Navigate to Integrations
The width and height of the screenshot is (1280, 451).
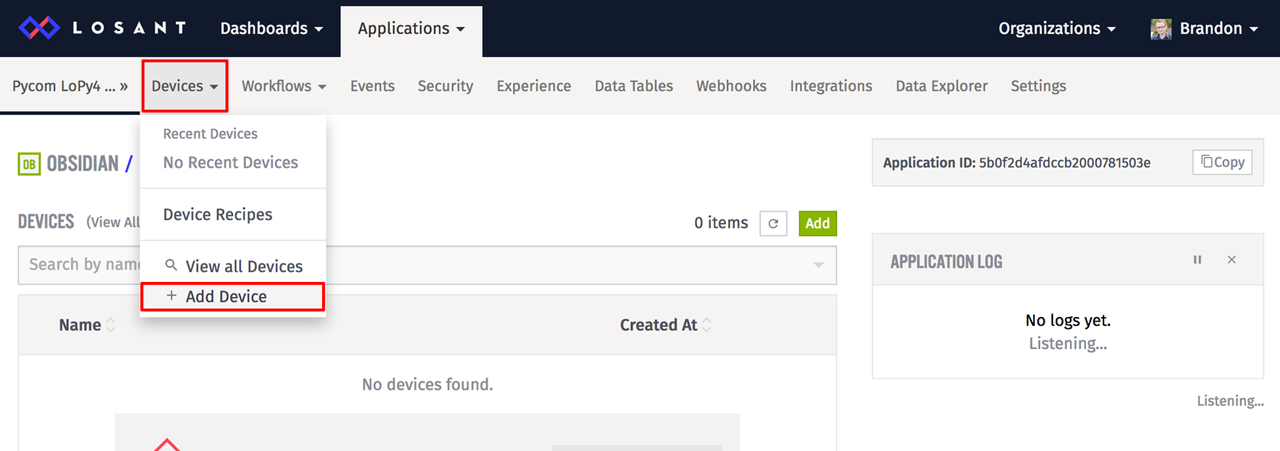[x=831, y=86]
